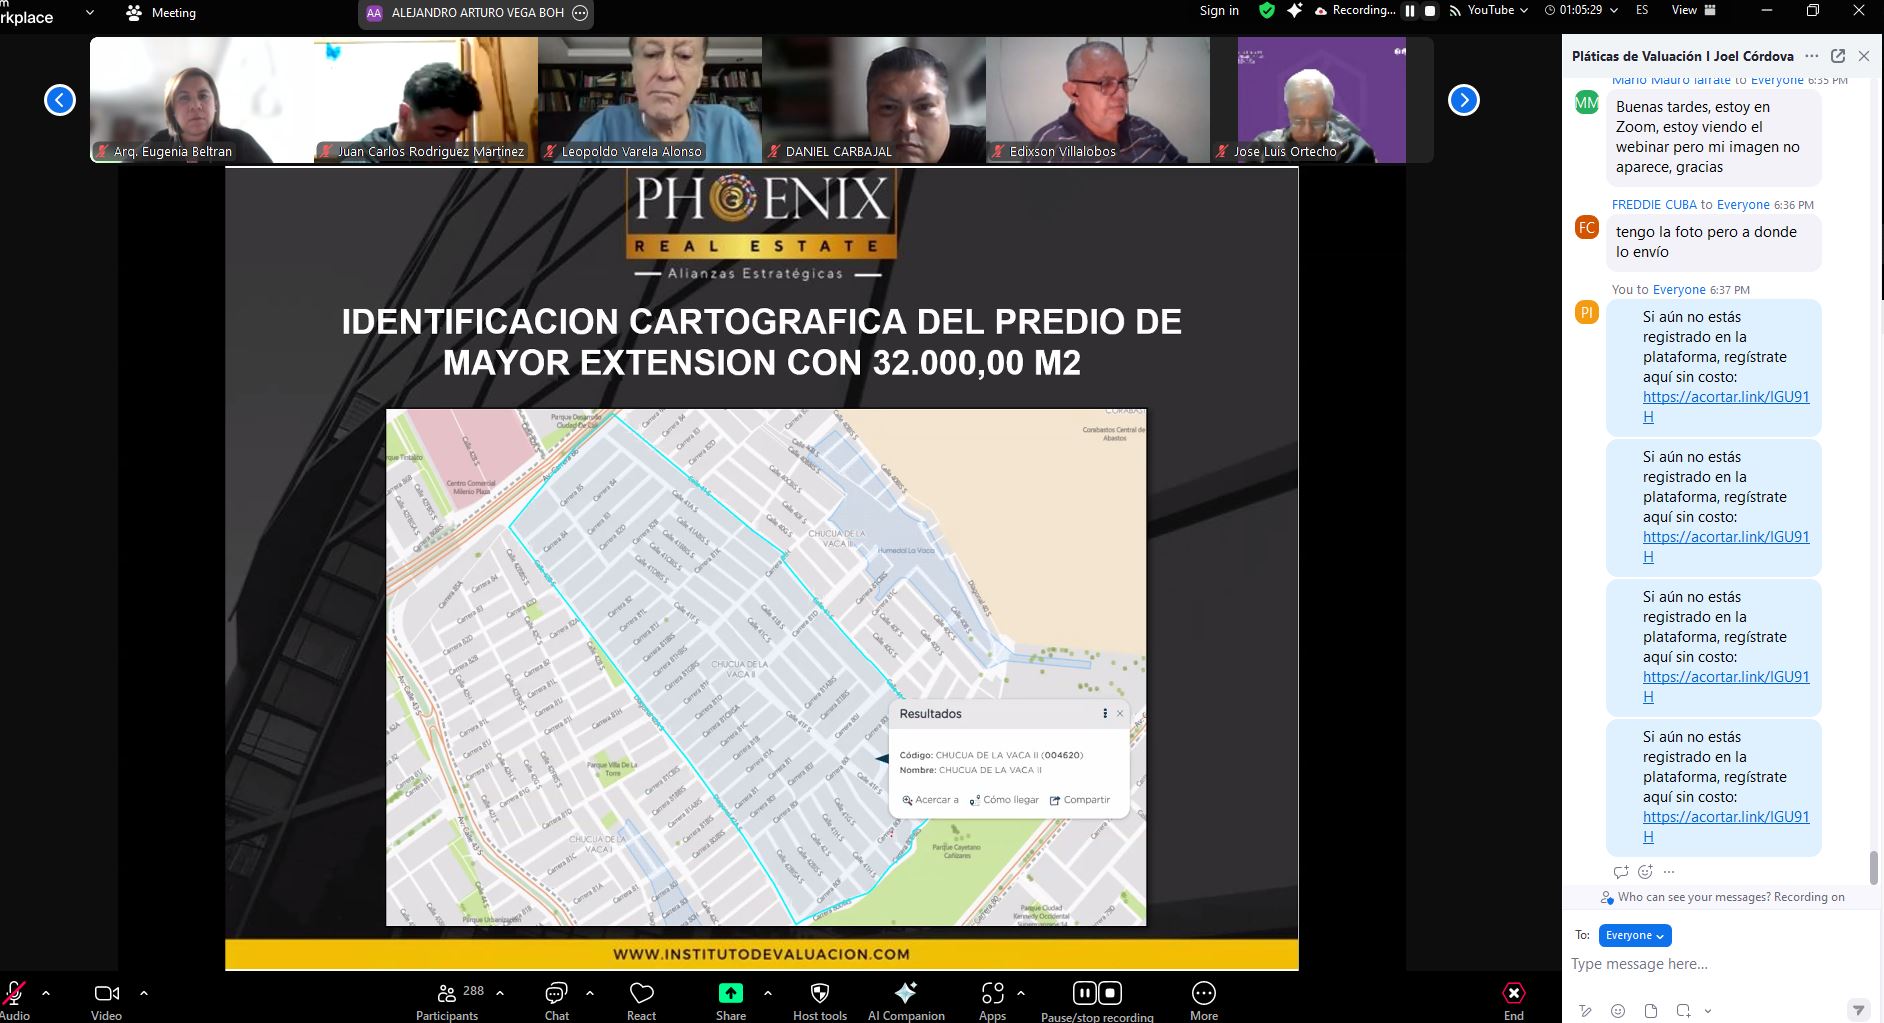Screen dimensions: 1884x1023
Task: Expand the Participants options arrow
Action: click(x=500, y=993)
